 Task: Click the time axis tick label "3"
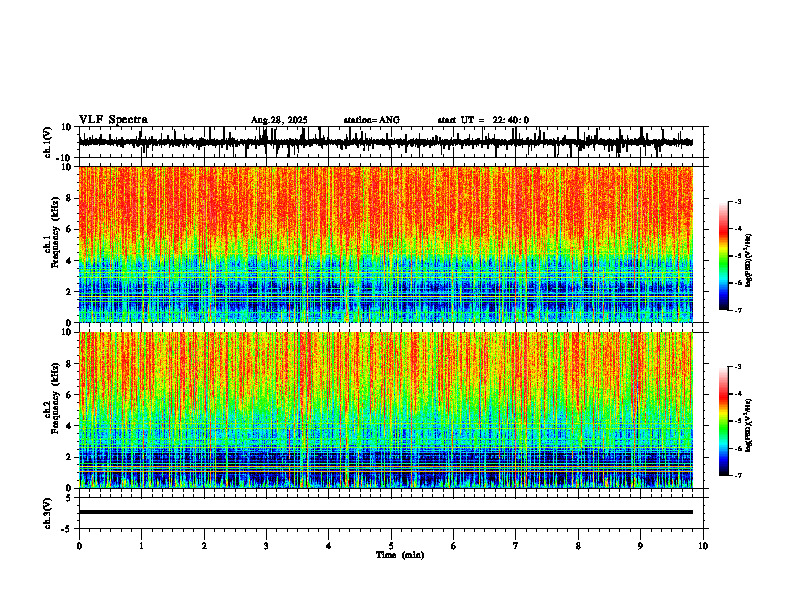pyautogui.click(x=266, y=546)
